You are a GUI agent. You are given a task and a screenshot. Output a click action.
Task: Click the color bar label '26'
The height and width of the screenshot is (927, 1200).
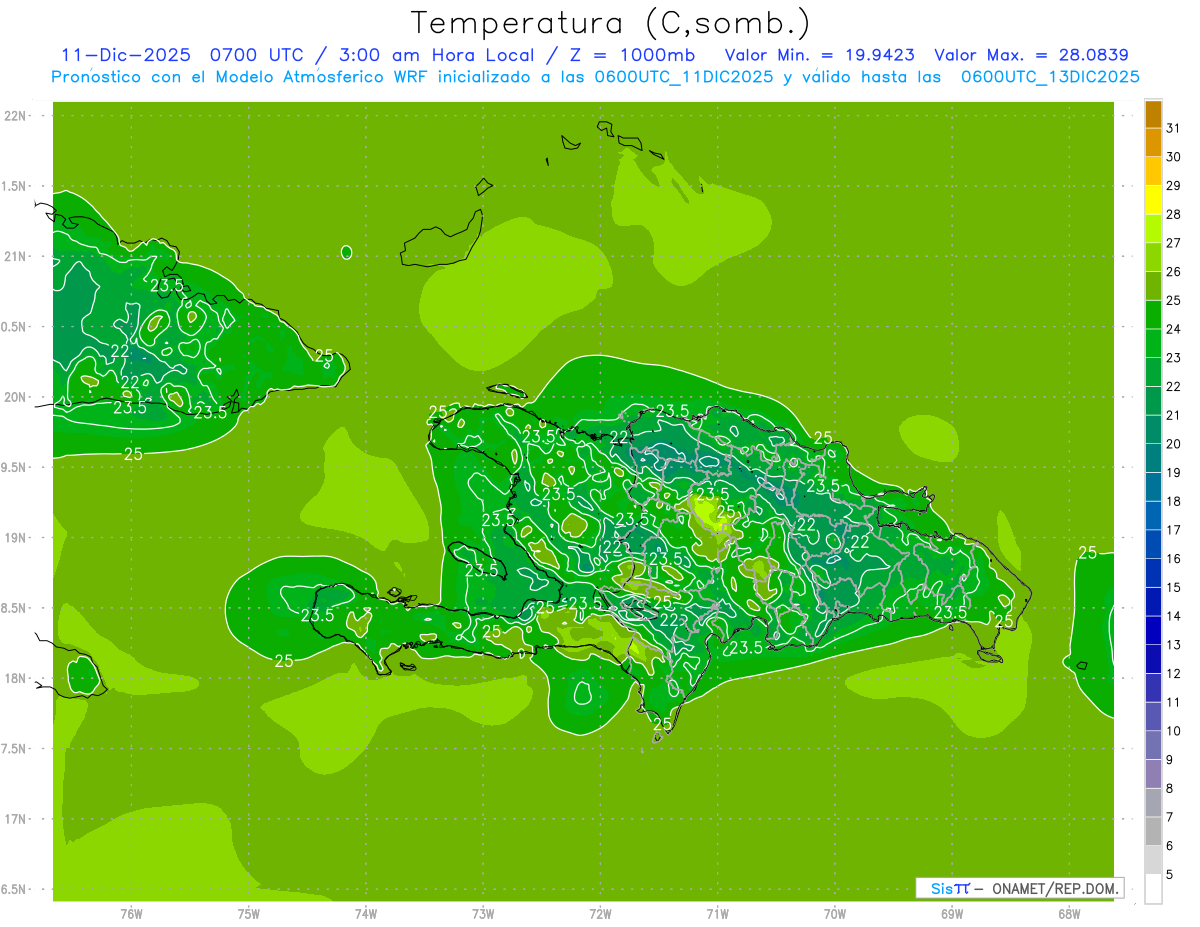tap(1174, 271)
